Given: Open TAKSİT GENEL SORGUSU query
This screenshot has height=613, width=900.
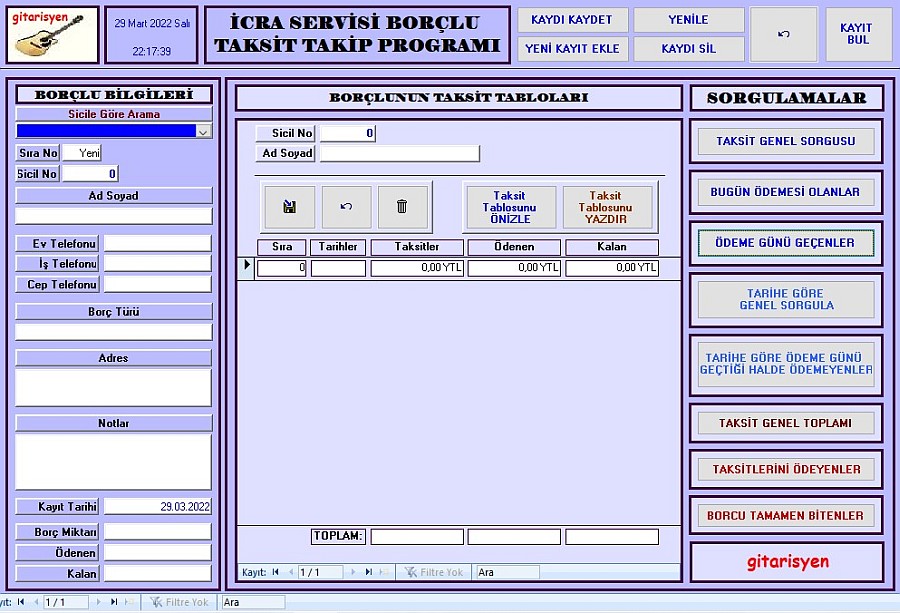Looking at the screenshot, I should [x=785, y=142].
